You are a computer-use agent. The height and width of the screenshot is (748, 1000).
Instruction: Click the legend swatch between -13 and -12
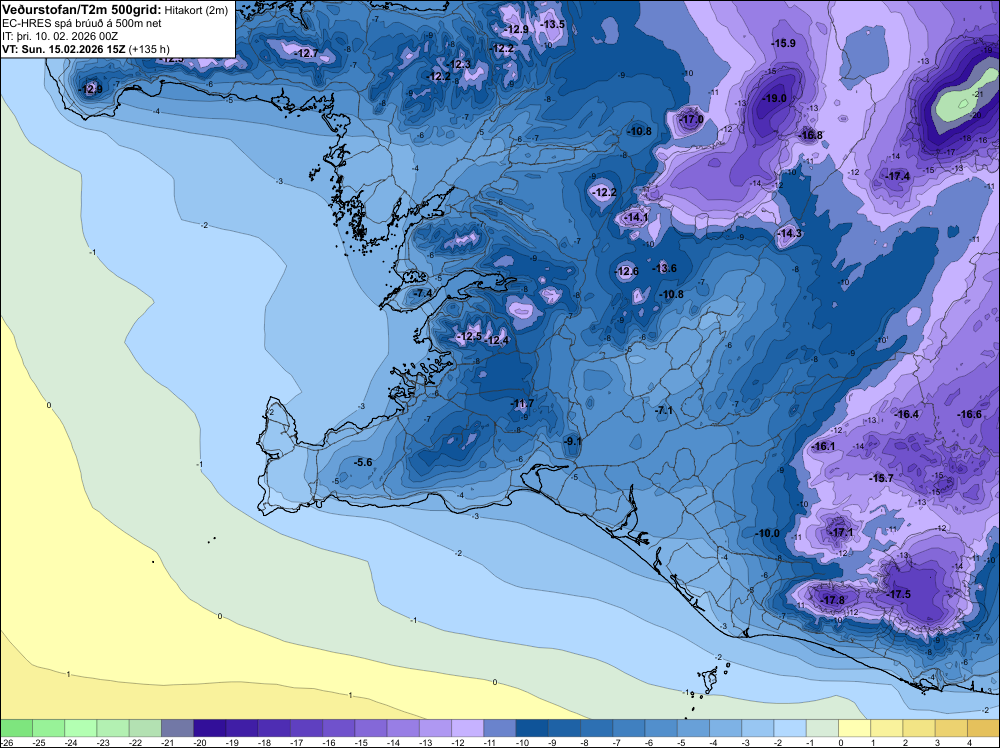point(436,728)
